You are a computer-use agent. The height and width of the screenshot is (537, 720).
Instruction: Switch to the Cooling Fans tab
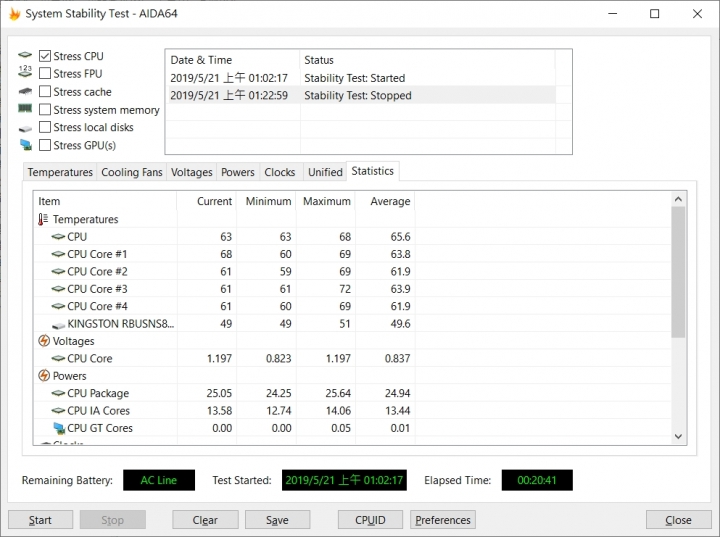tap(132, 172)
